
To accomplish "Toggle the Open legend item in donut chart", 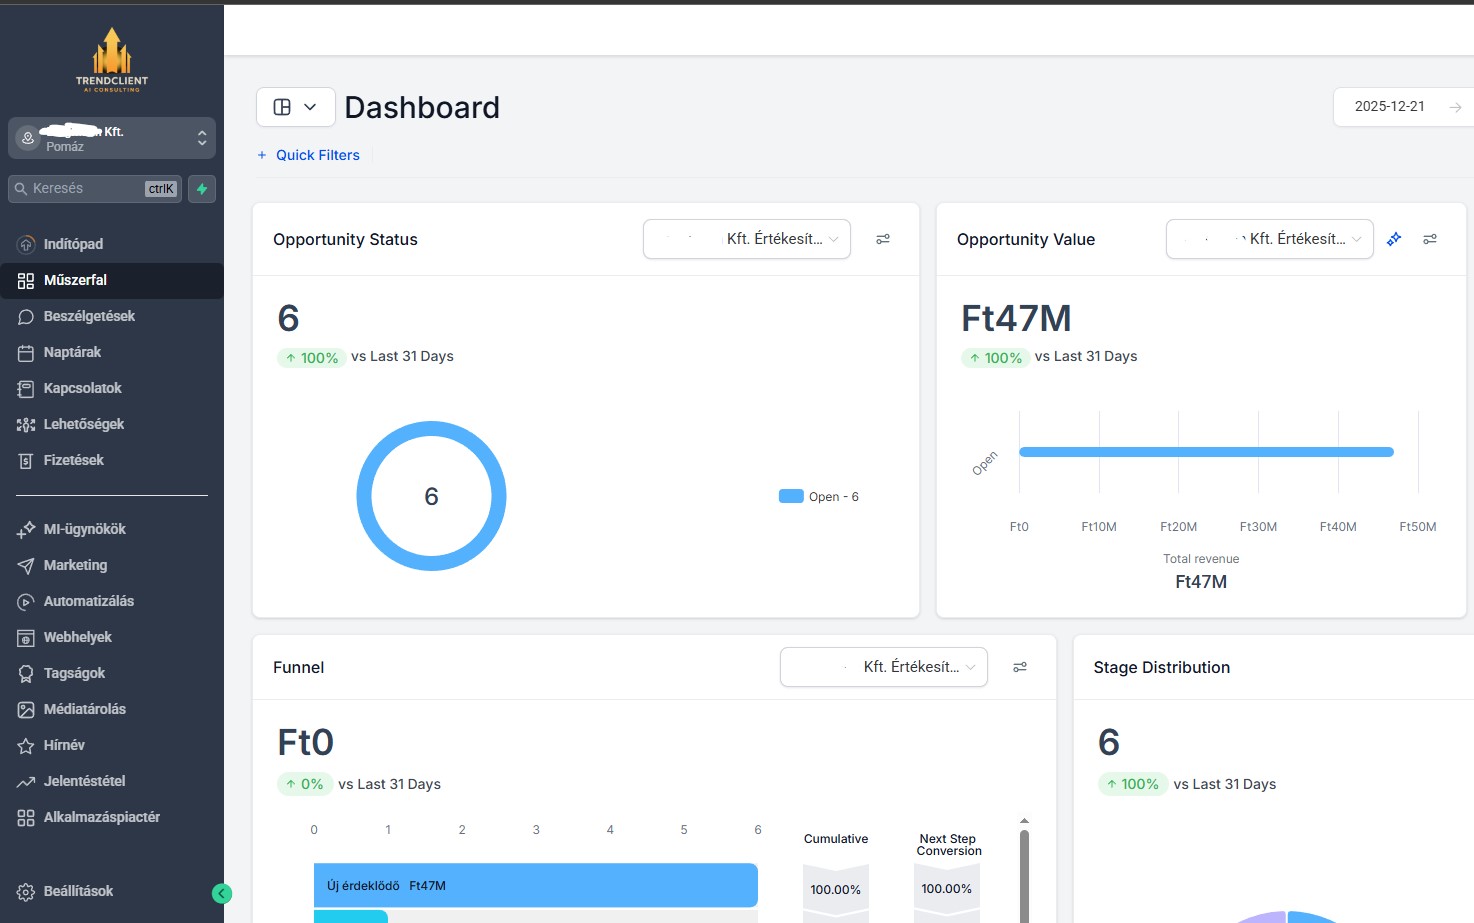I will [x=819, y=497].
